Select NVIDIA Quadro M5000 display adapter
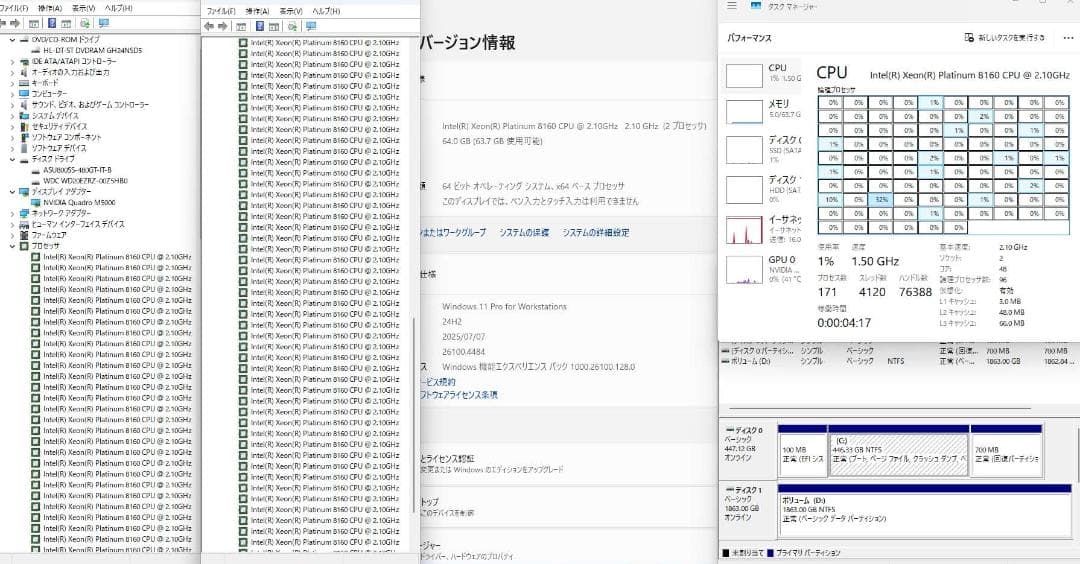This screenshot has width=1080, height=564. tap(79, 202)
